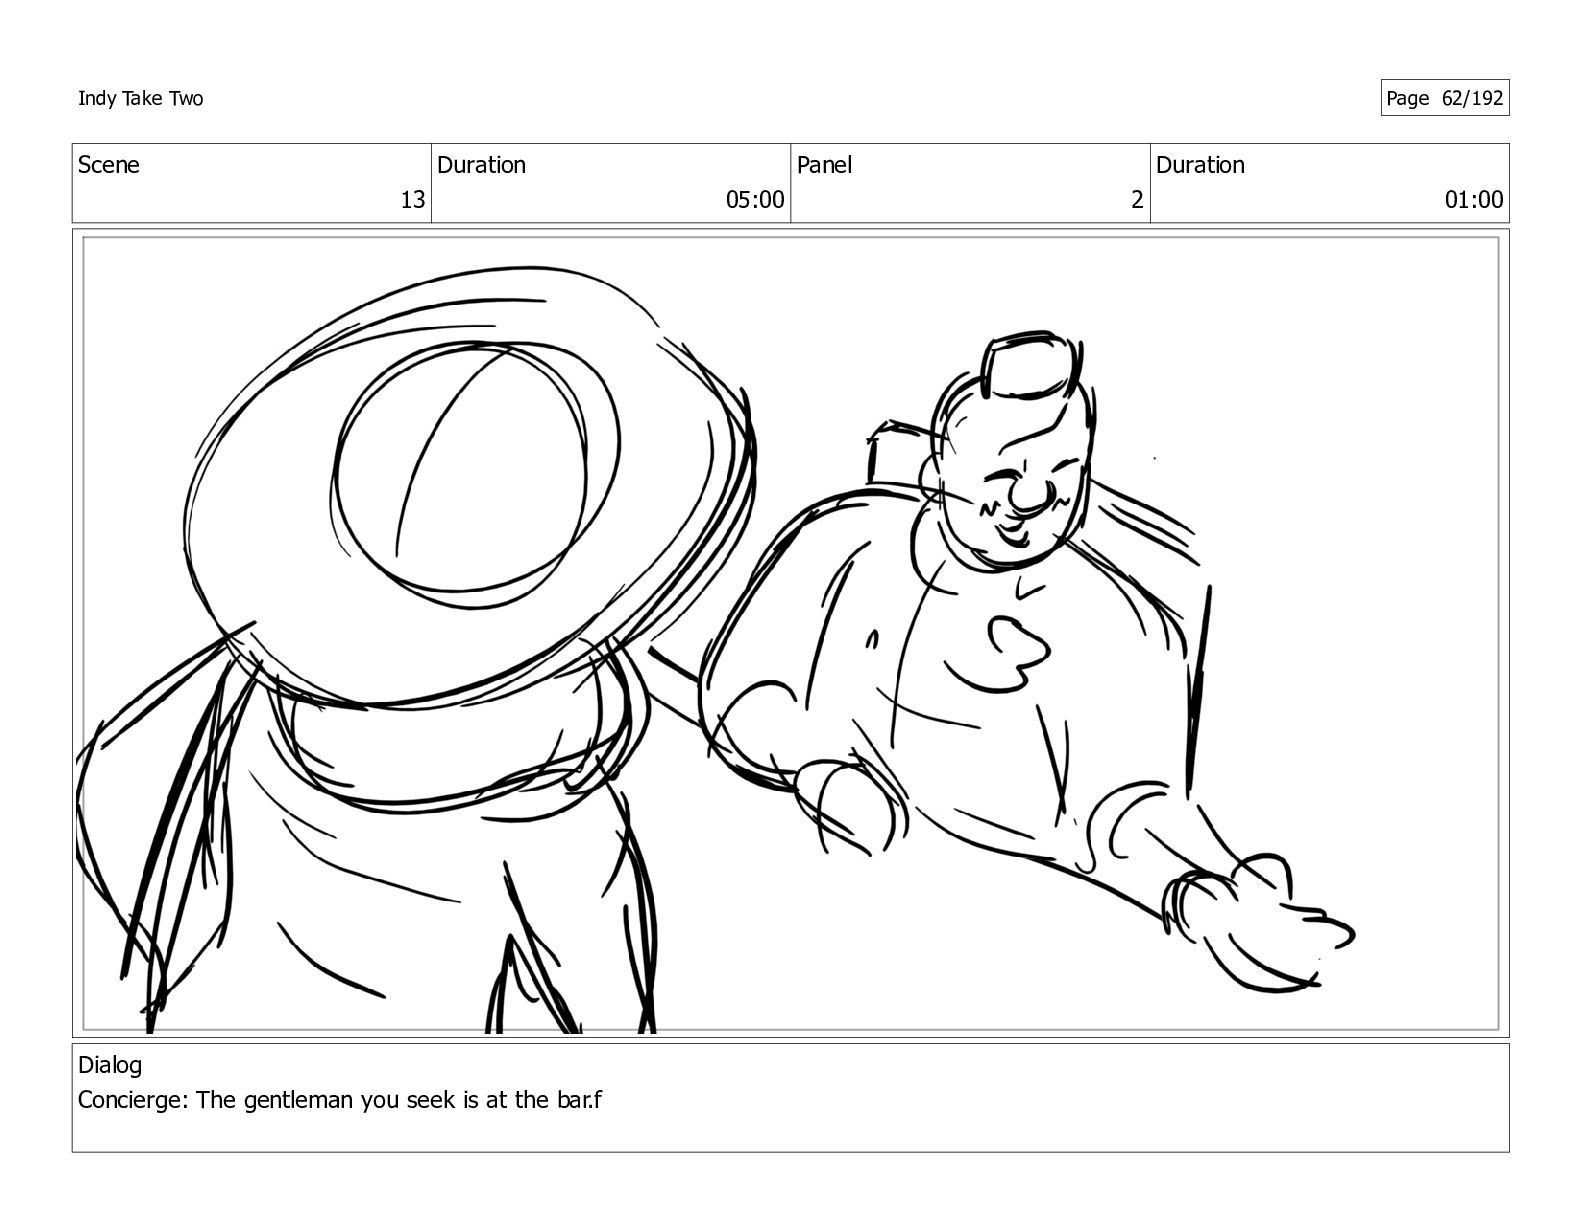
Task: Click the panel number 2
Action: tap(1137, 200)
